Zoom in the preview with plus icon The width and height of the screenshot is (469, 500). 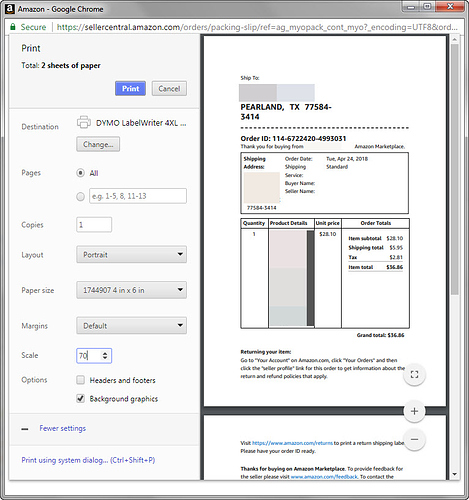[x=414, y=411]
